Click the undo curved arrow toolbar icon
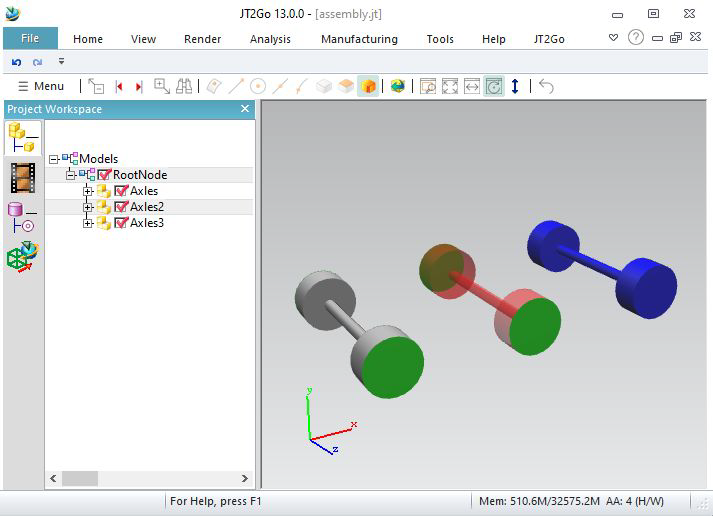 [546, 87]
